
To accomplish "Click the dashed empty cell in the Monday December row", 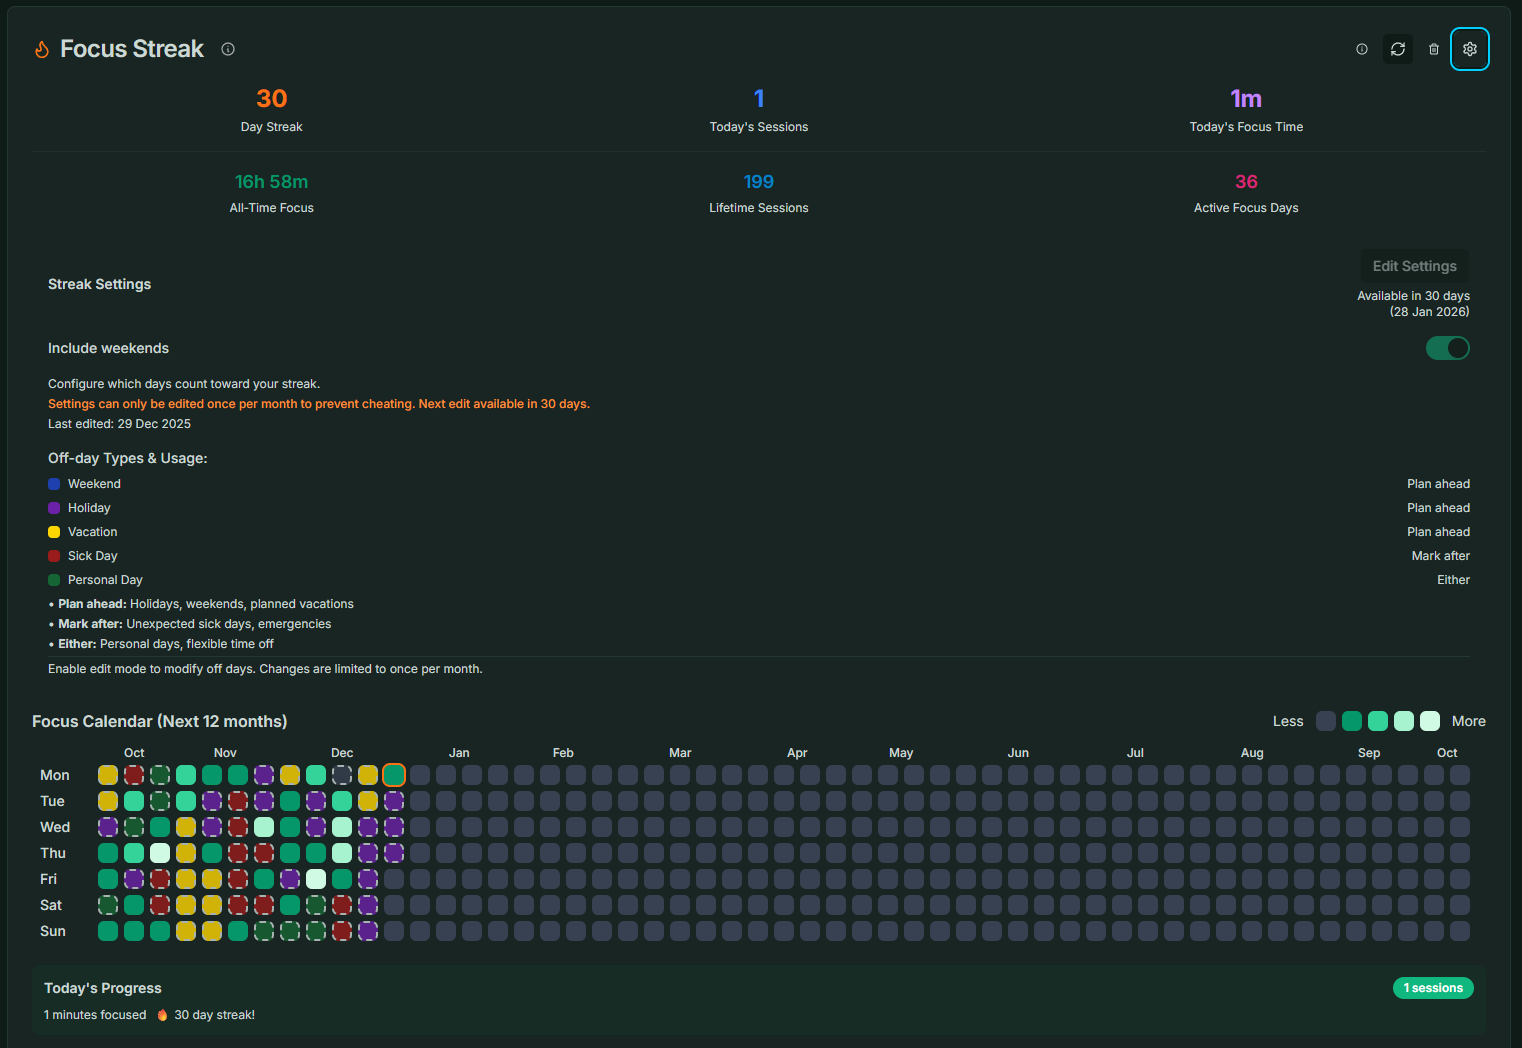I will point(341,775).
